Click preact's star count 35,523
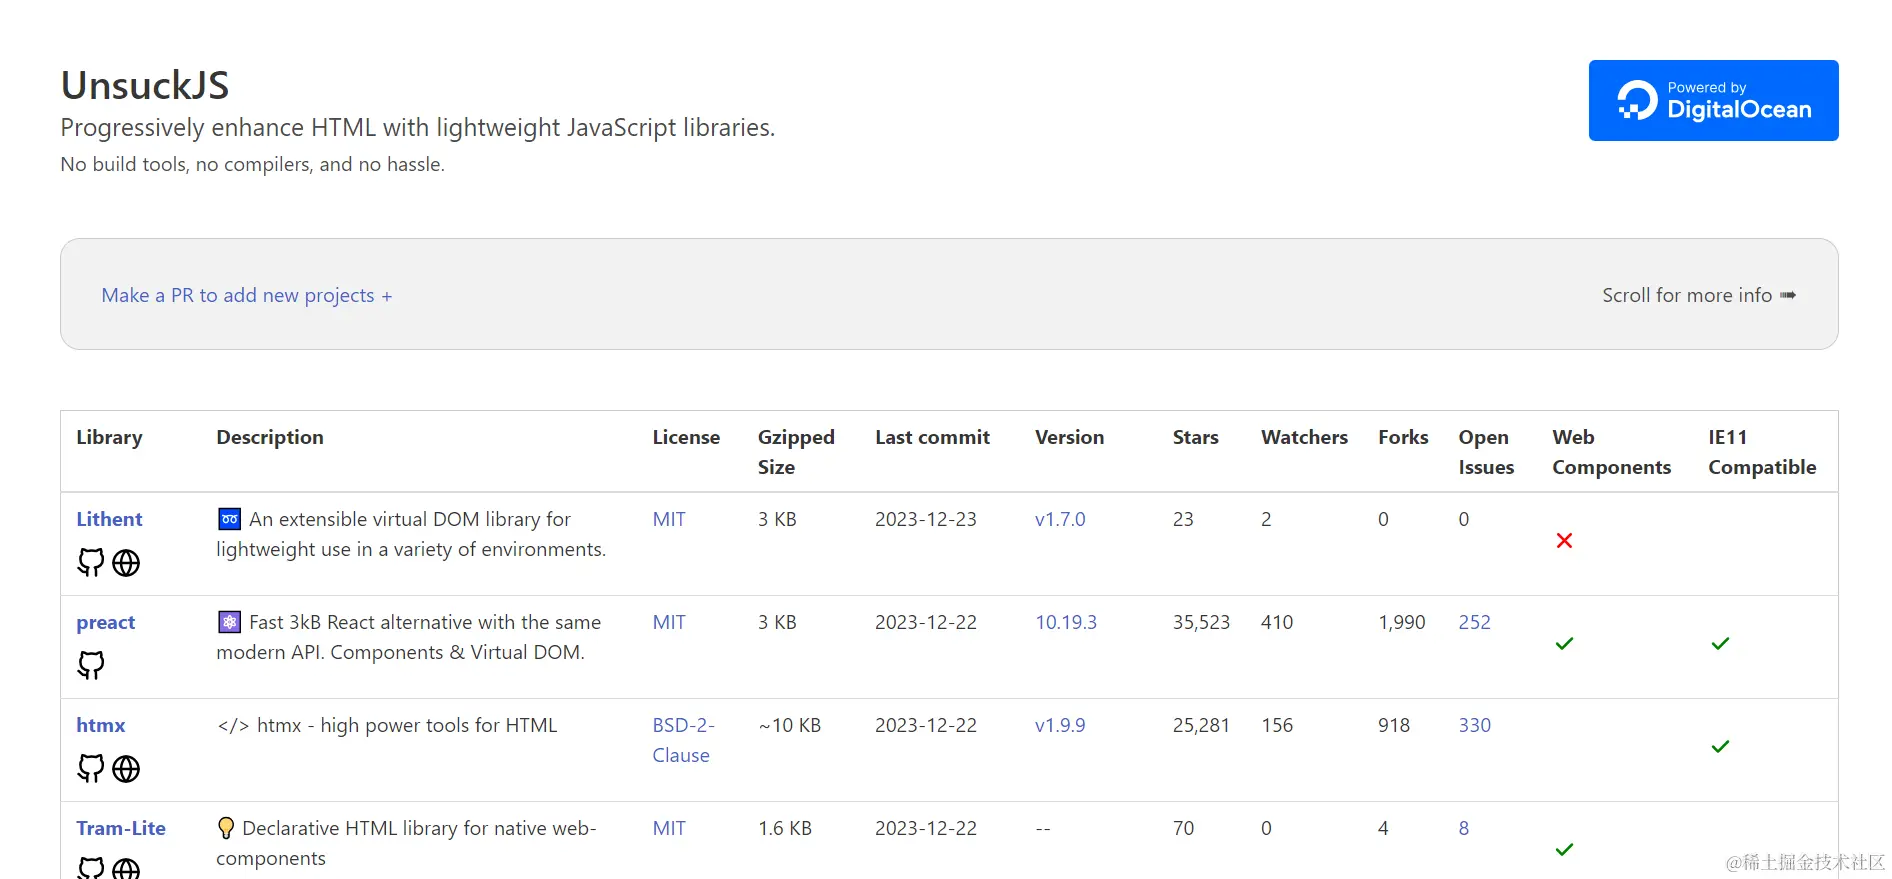The image size is (1892, 879). point(1201,622)
